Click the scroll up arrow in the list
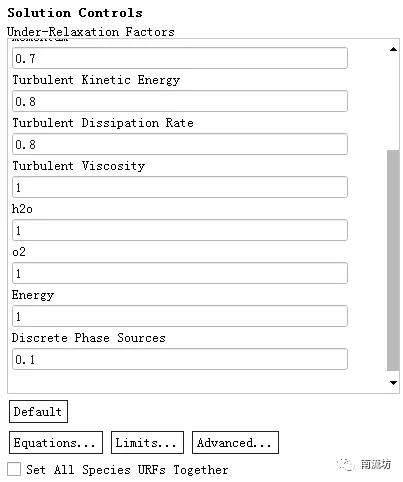Screen dimensions: 403x482 click(393, 49)
